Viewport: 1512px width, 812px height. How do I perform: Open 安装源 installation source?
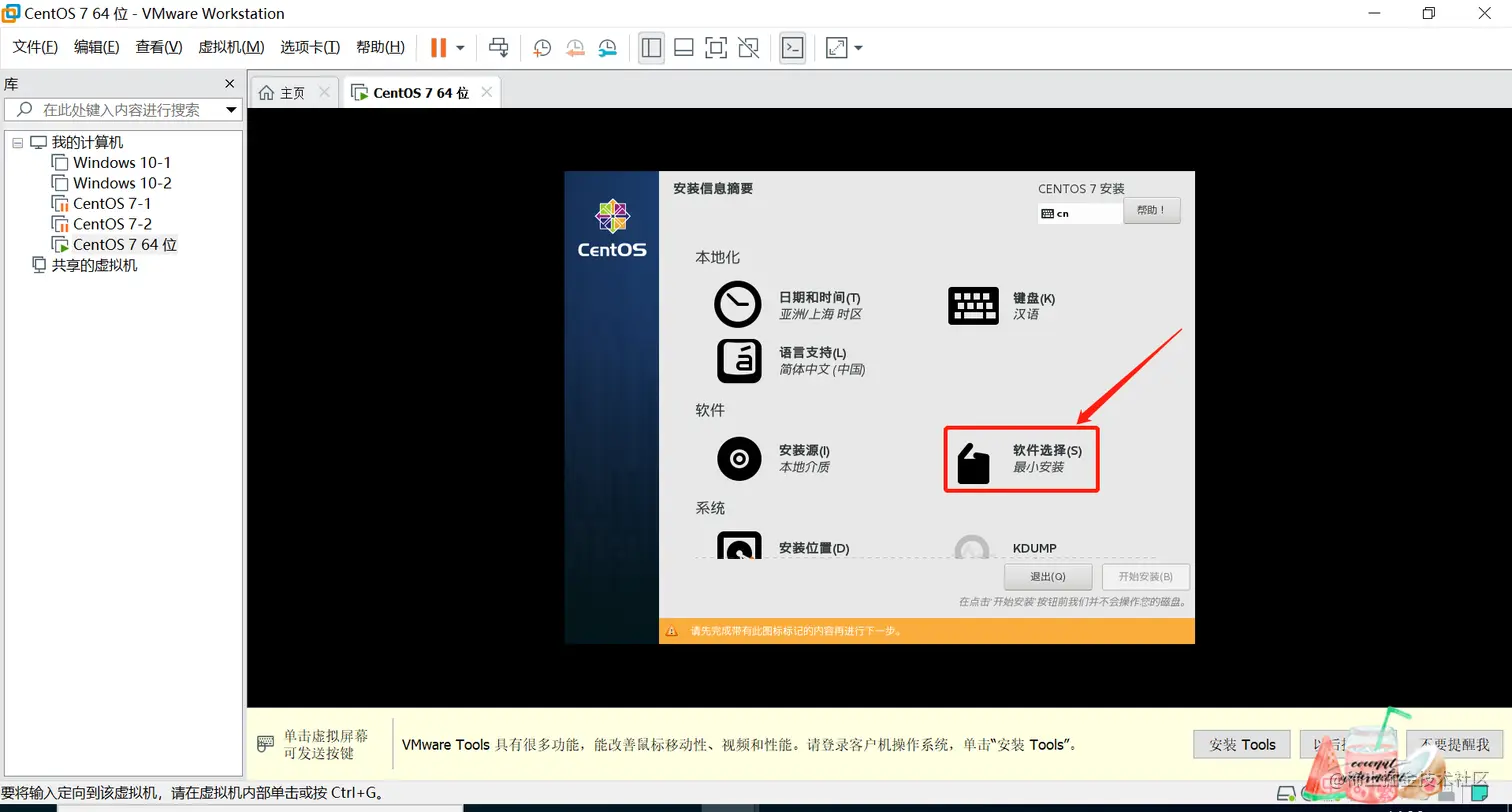[x=775, y=459]
